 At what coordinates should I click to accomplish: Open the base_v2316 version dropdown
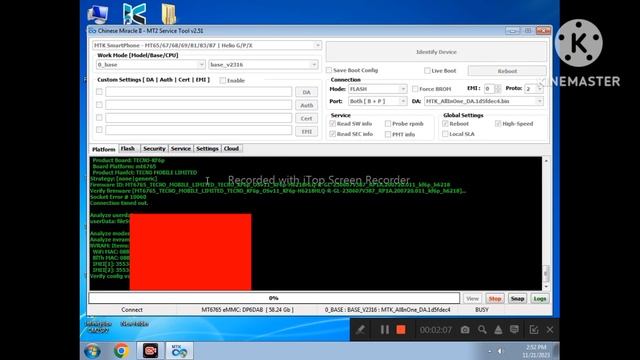(x=263, y=64)
